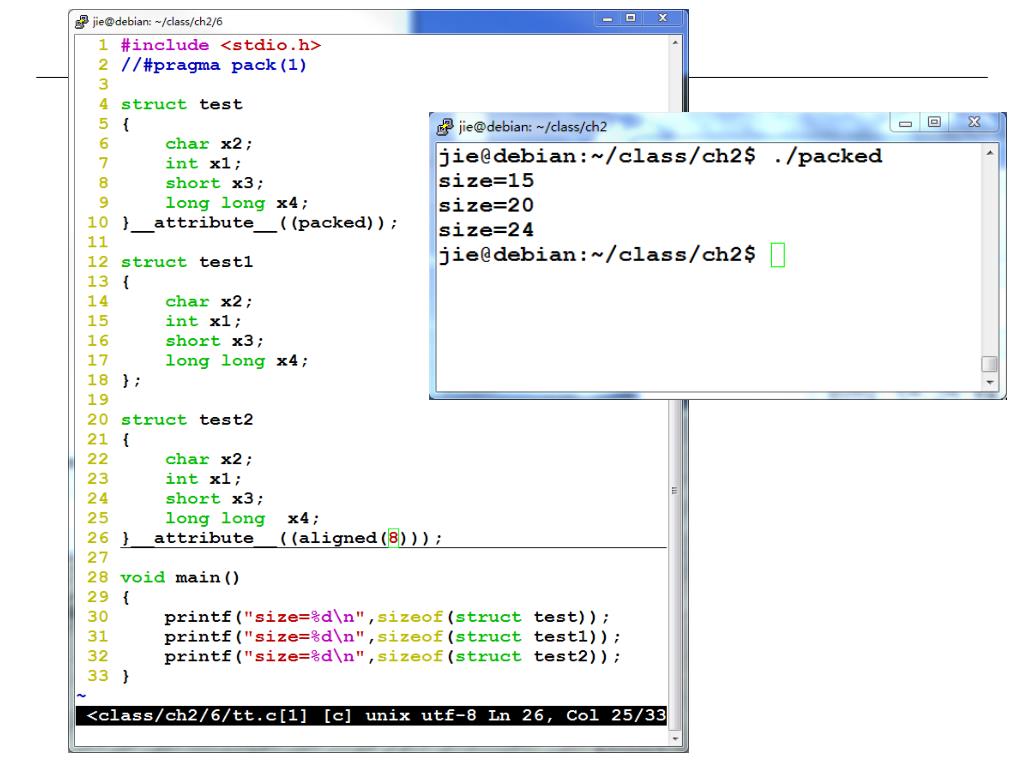Click 'int x1;' on line 23
1024x768 pixels.
pyautogui.click(x=203, y=479)
